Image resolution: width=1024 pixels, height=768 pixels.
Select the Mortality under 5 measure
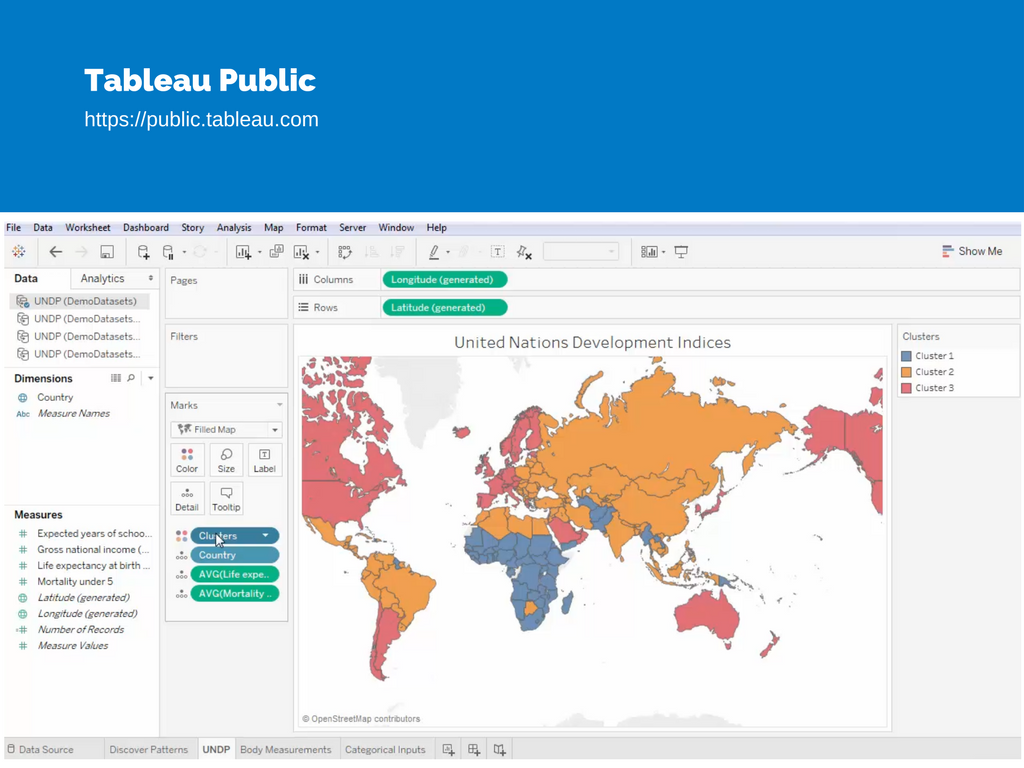click(74, 582)
